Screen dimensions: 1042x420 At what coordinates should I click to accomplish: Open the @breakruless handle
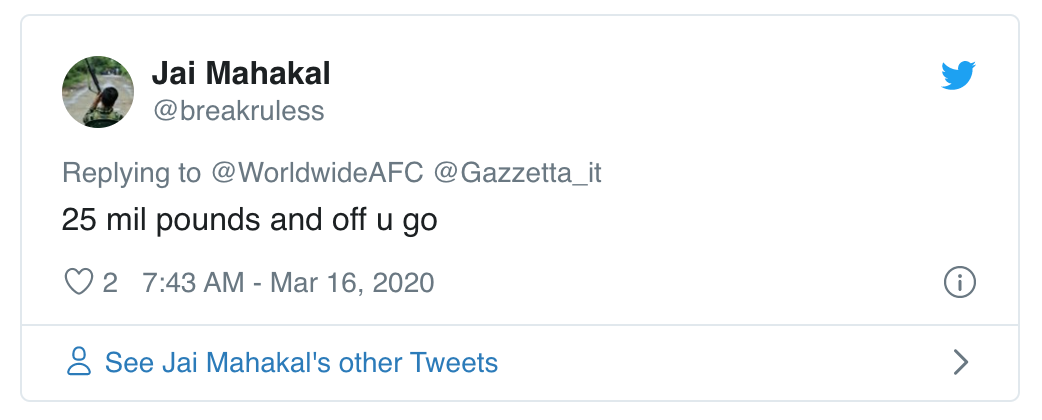[x=238, y=110]
